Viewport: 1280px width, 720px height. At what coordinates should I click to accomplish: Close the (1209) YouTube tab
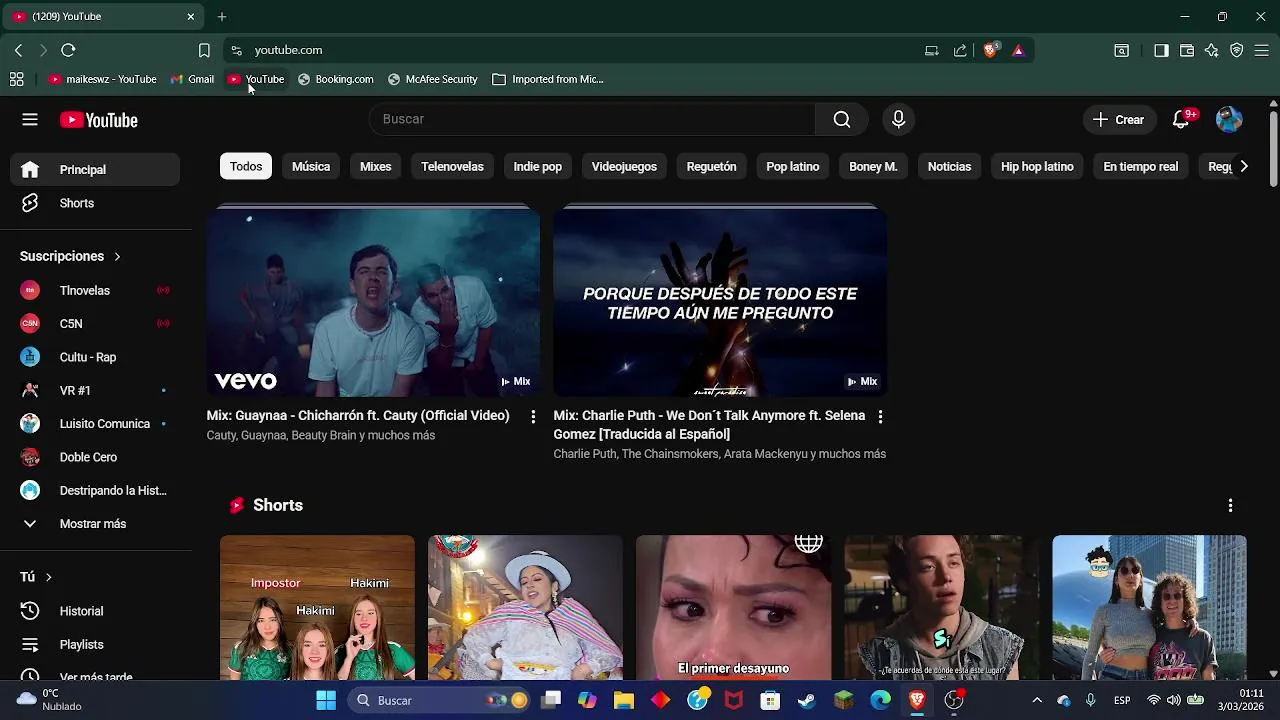pos(191,17)
